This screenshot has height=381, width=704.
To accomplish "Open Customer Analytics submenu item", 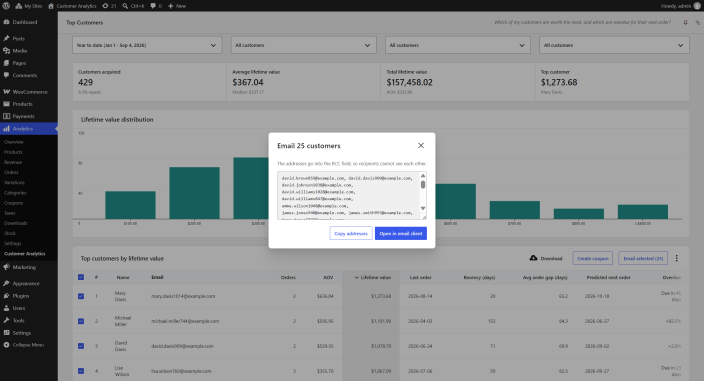I will 25,254.
